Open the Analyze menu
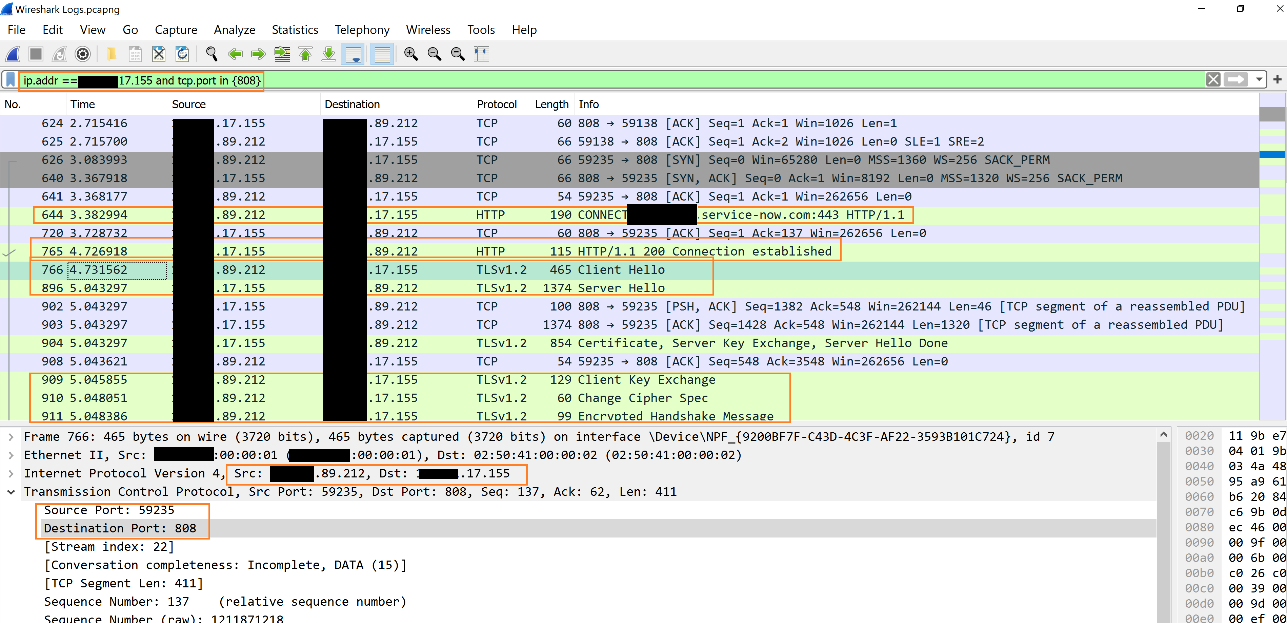Viewport: 1287px width, 623px height. click(x=235, y=30)
